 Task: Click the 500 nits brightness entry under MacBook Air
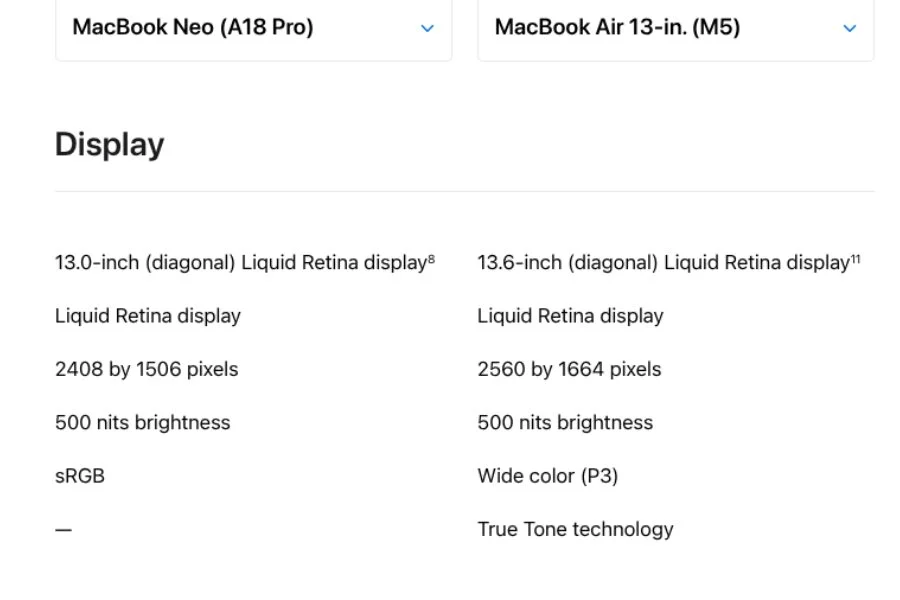point(566,422)
